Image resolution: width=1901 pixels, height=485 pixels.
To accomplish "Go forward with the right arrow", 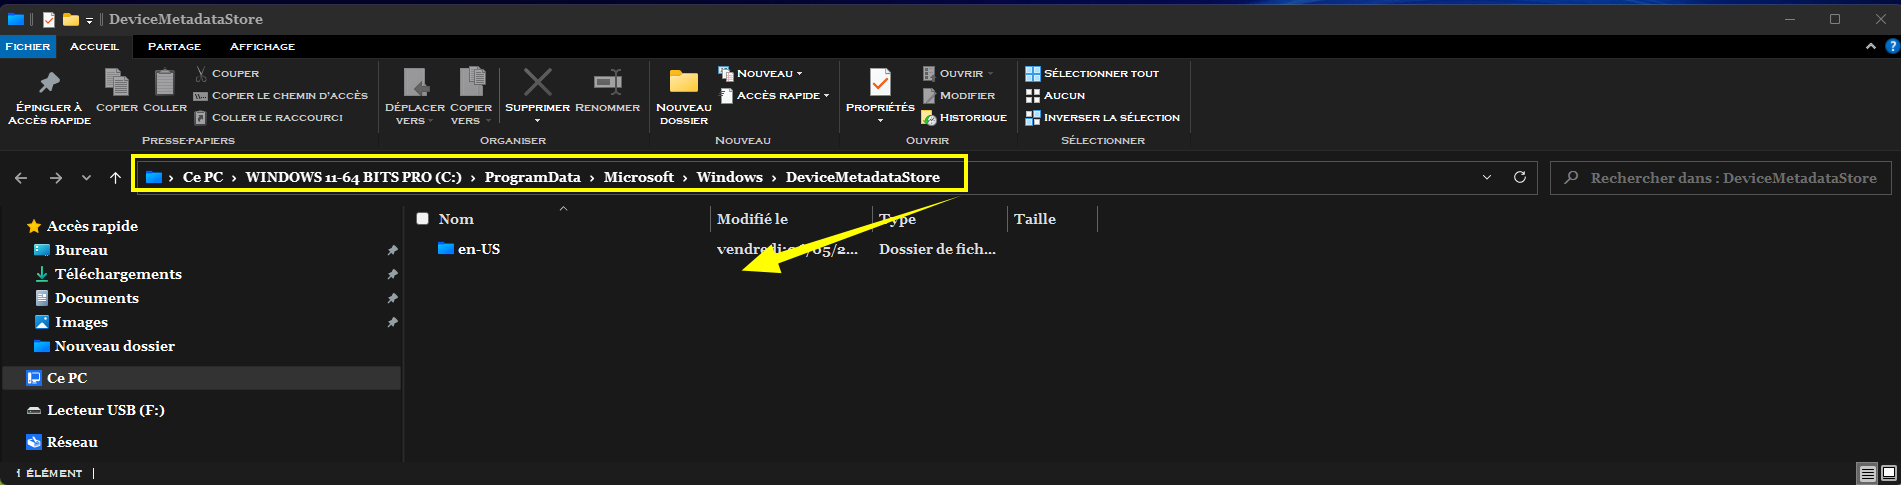I will click(56, 177).
